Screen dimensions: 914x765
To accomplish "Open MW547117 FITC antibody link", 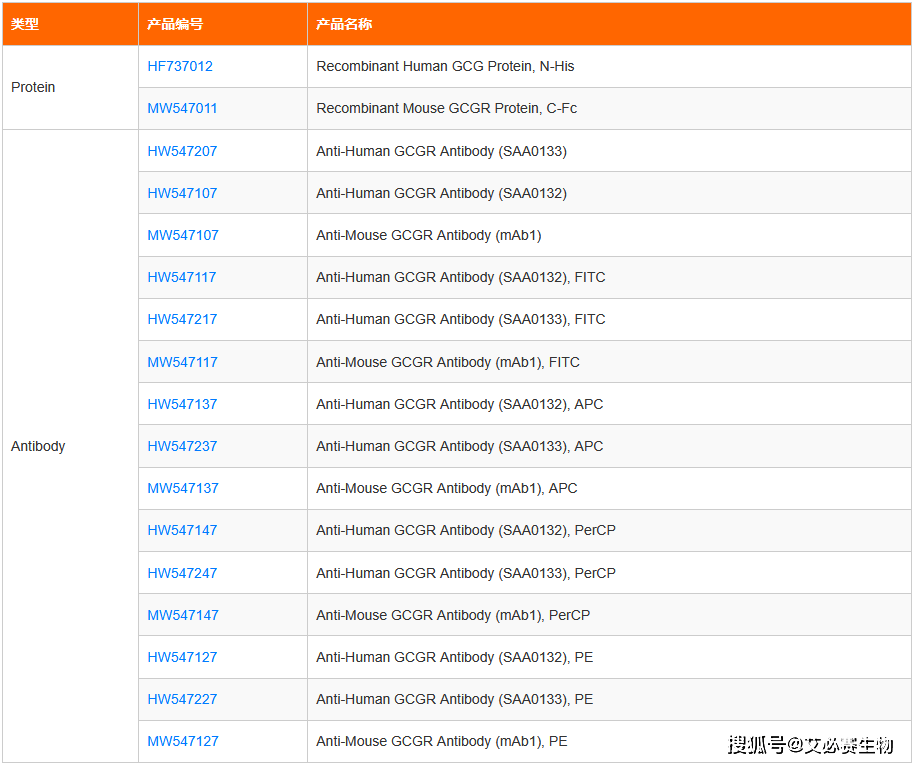I will pos(183,362).
